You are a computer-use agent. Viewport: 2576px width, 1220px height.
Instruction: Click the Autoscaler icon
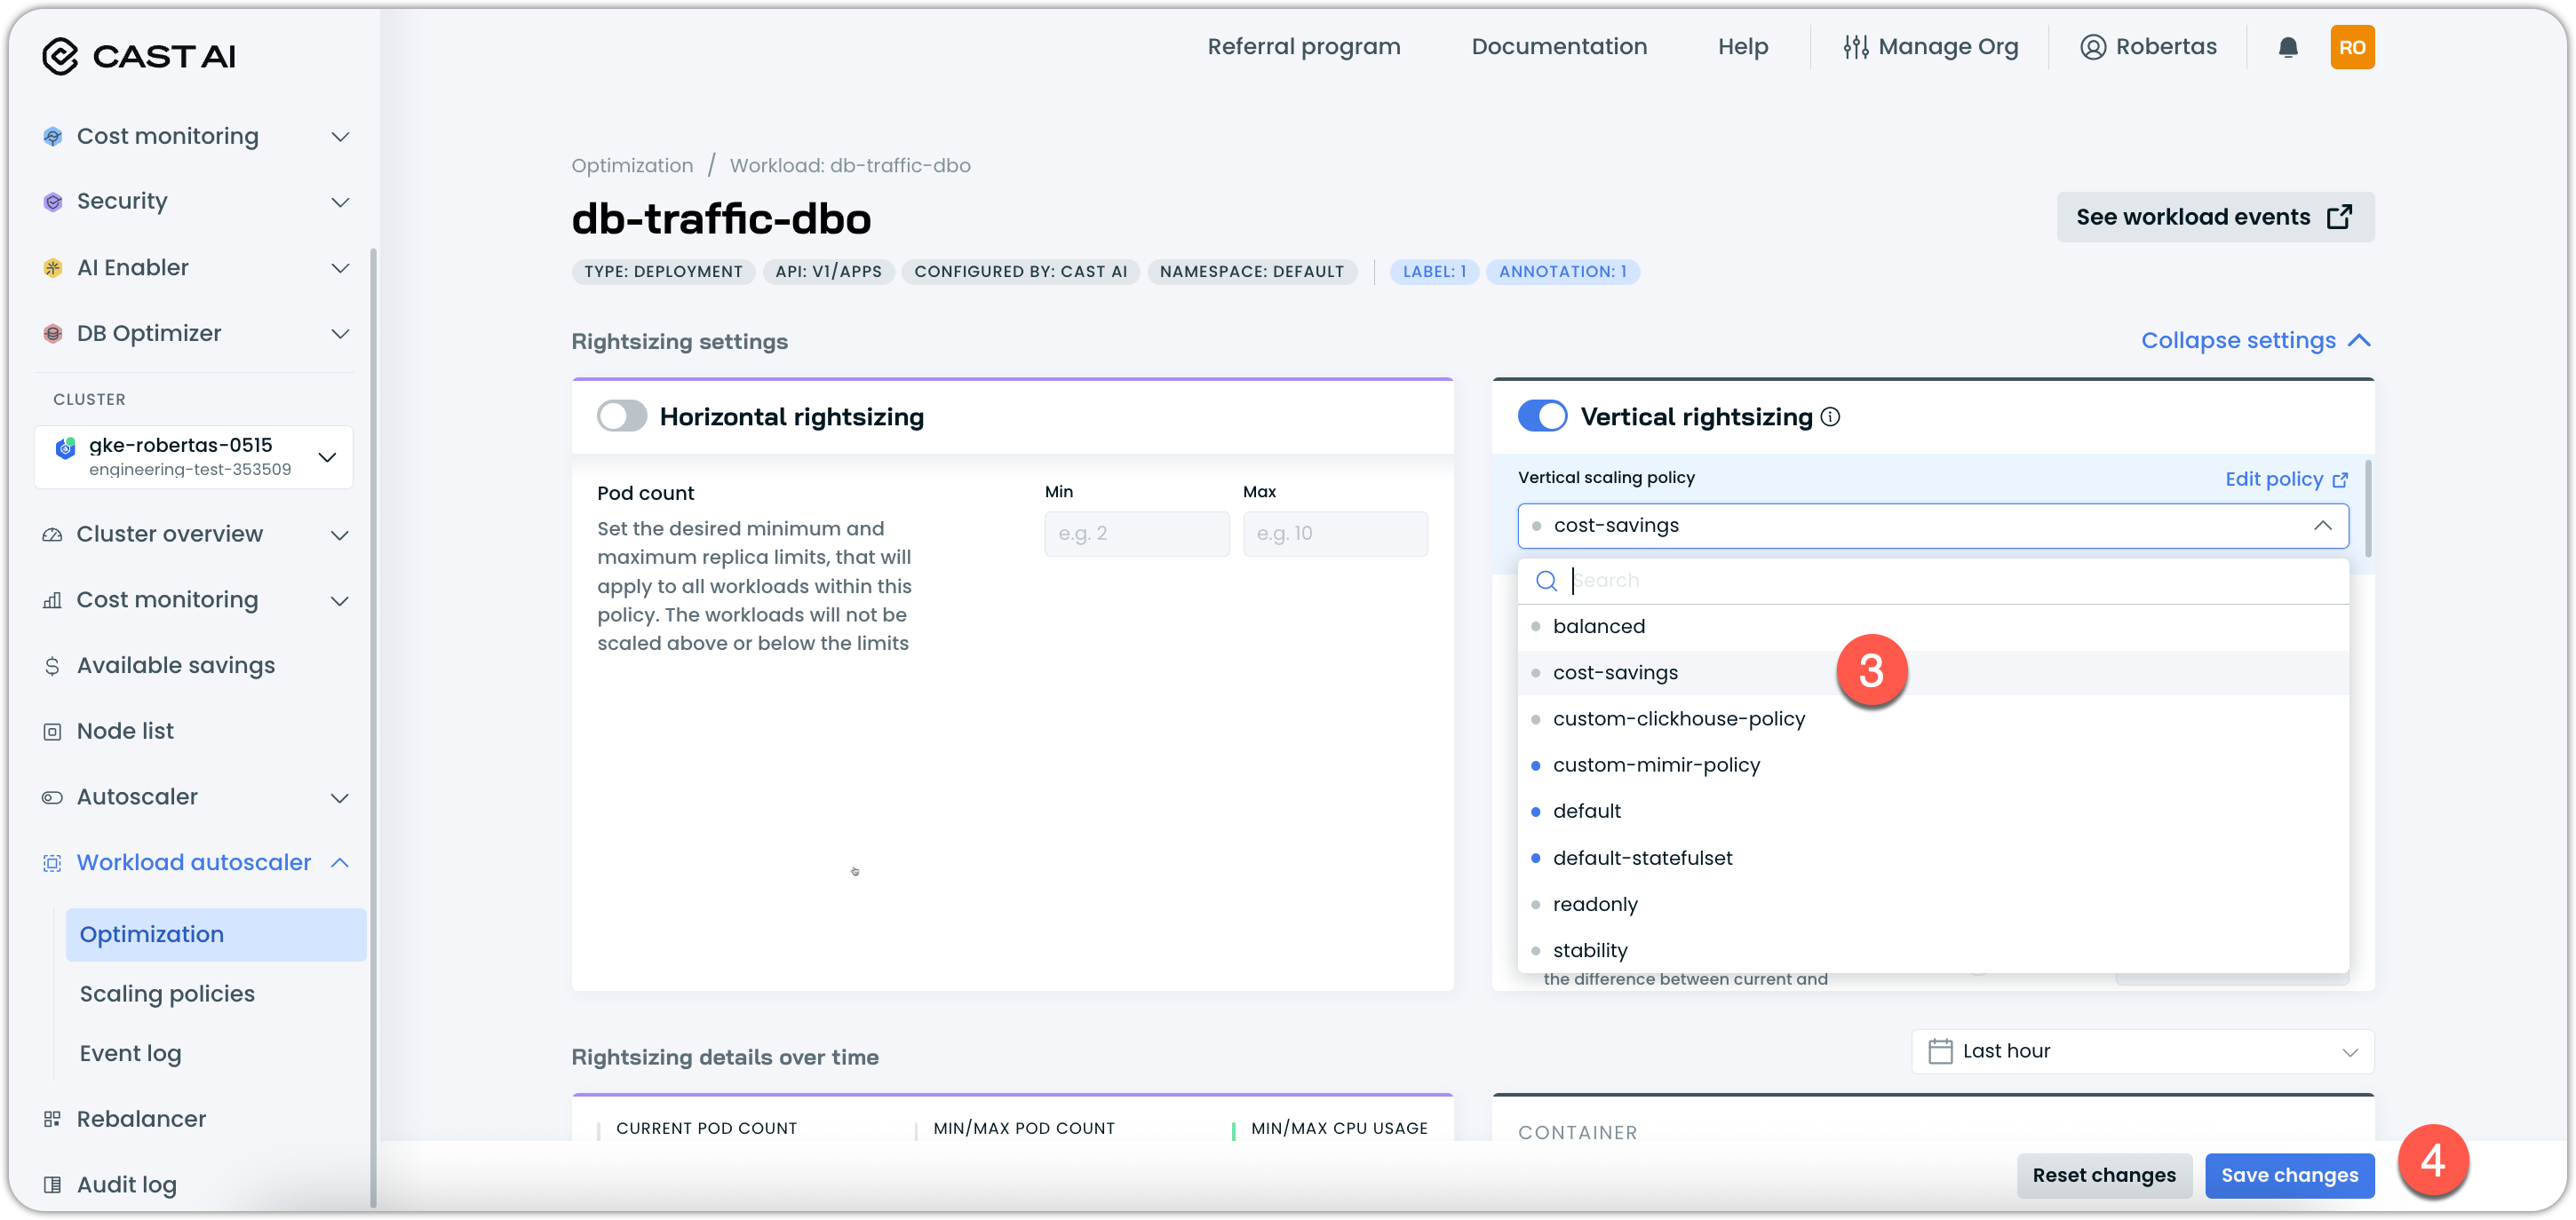[x=52, y=797]
